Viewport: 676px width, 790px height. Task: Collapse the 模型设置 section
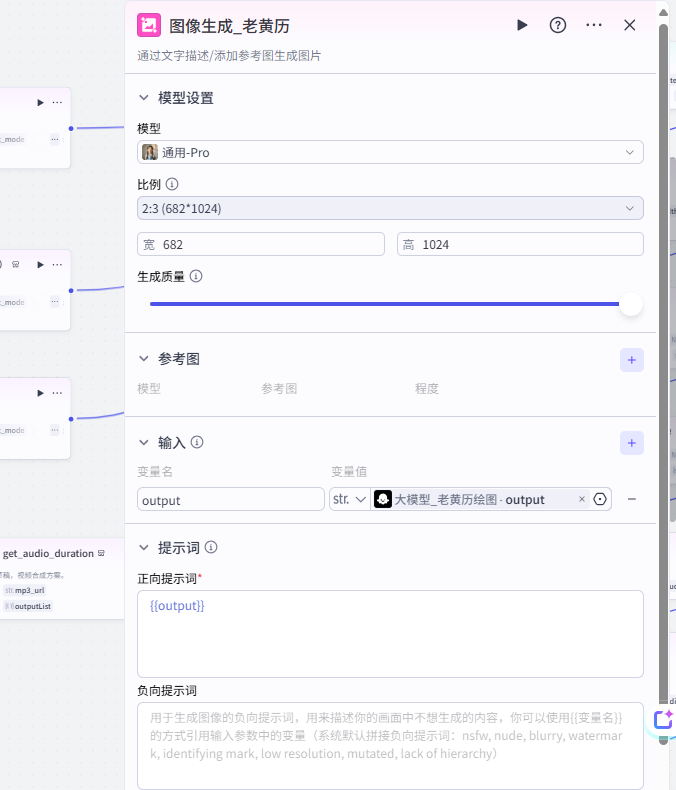click(x=143, y=98)
